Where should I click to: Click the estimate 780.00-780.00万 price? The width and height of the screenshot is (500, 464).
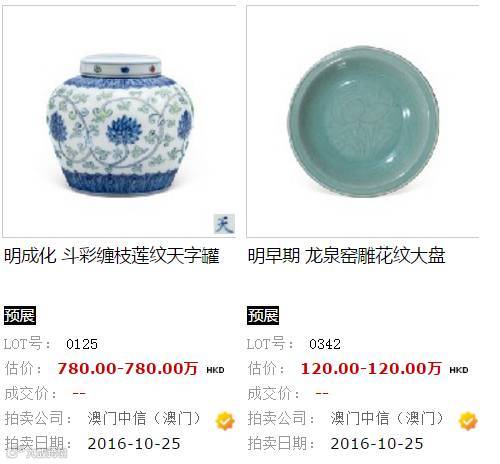[x=127, y=369]
